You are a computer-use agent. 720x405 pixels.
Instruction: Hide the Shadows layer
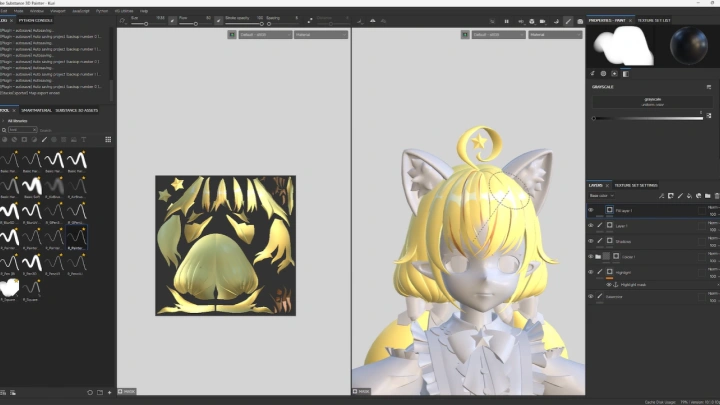(x=591, y=241)
